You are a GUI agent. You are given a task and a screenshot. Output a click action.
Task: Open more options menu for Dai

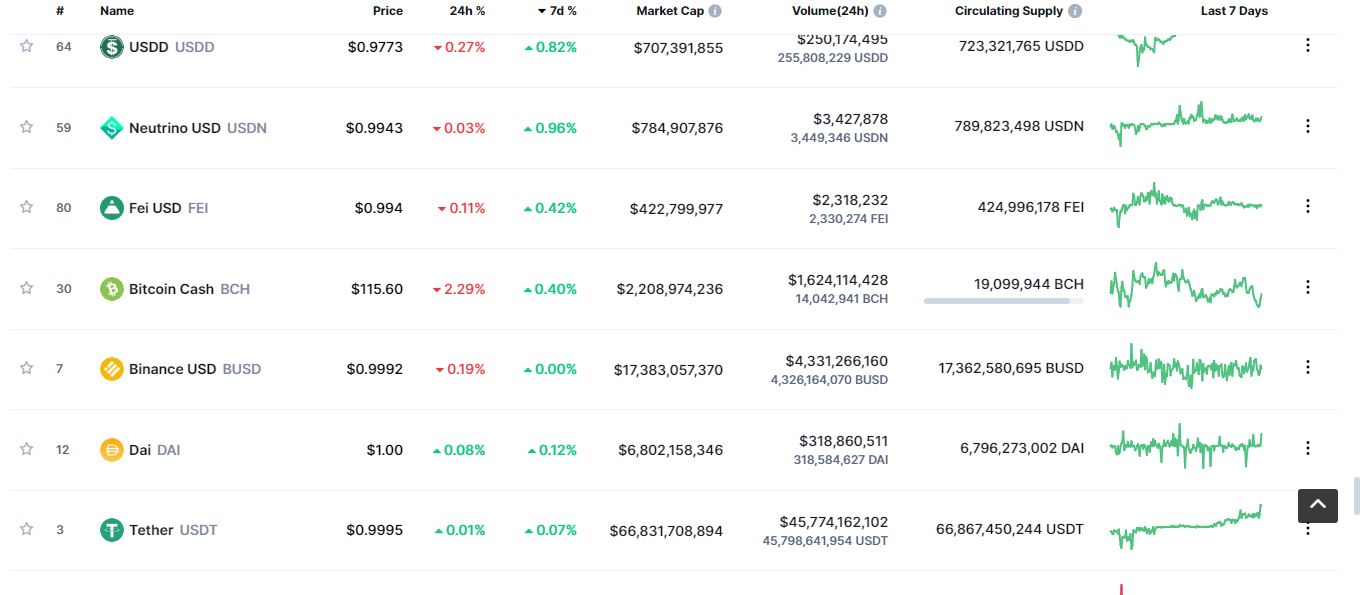click(1308, 448)
